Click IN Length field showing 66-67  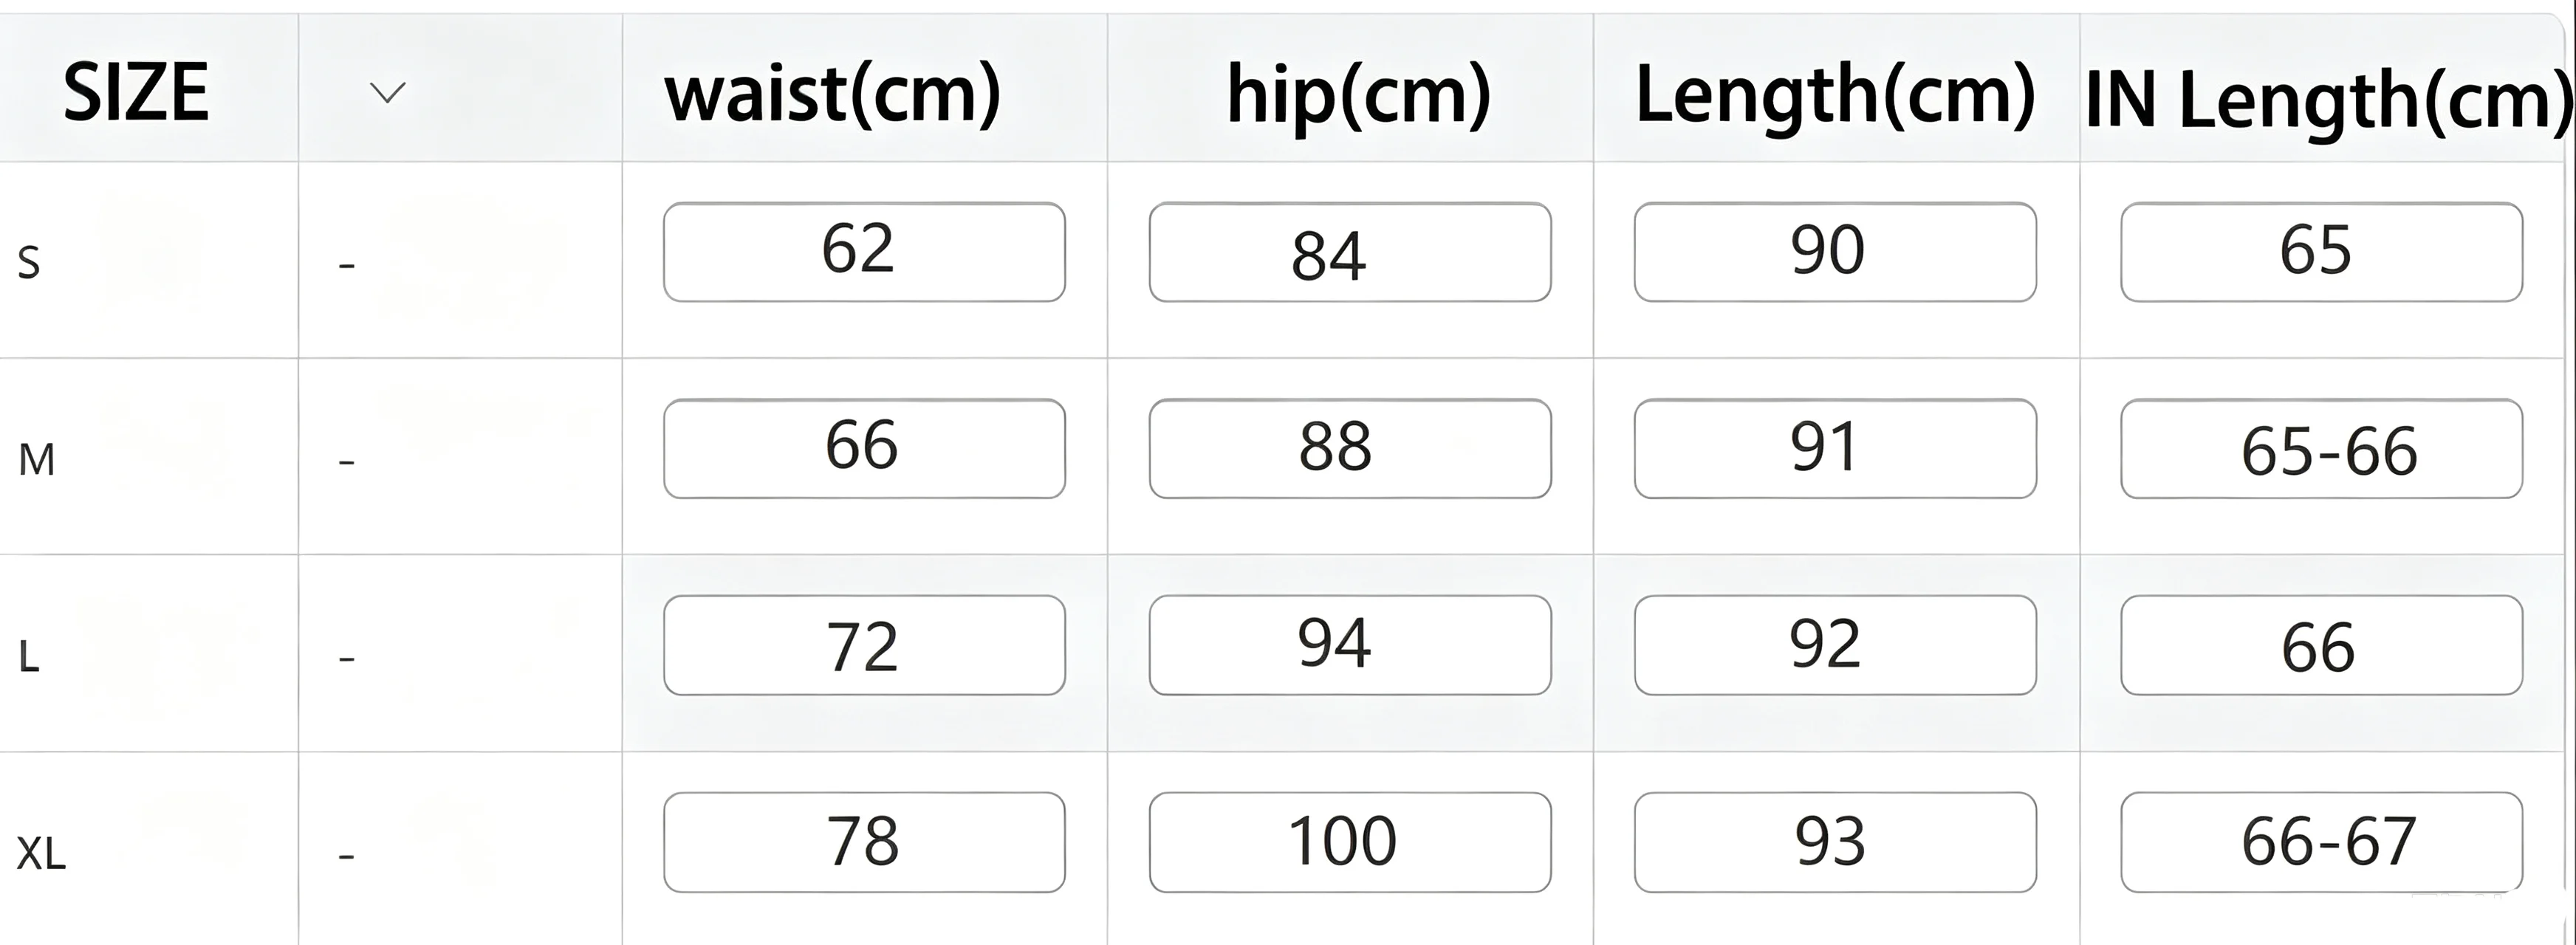pyautogui.click(x=2321, y=842)
